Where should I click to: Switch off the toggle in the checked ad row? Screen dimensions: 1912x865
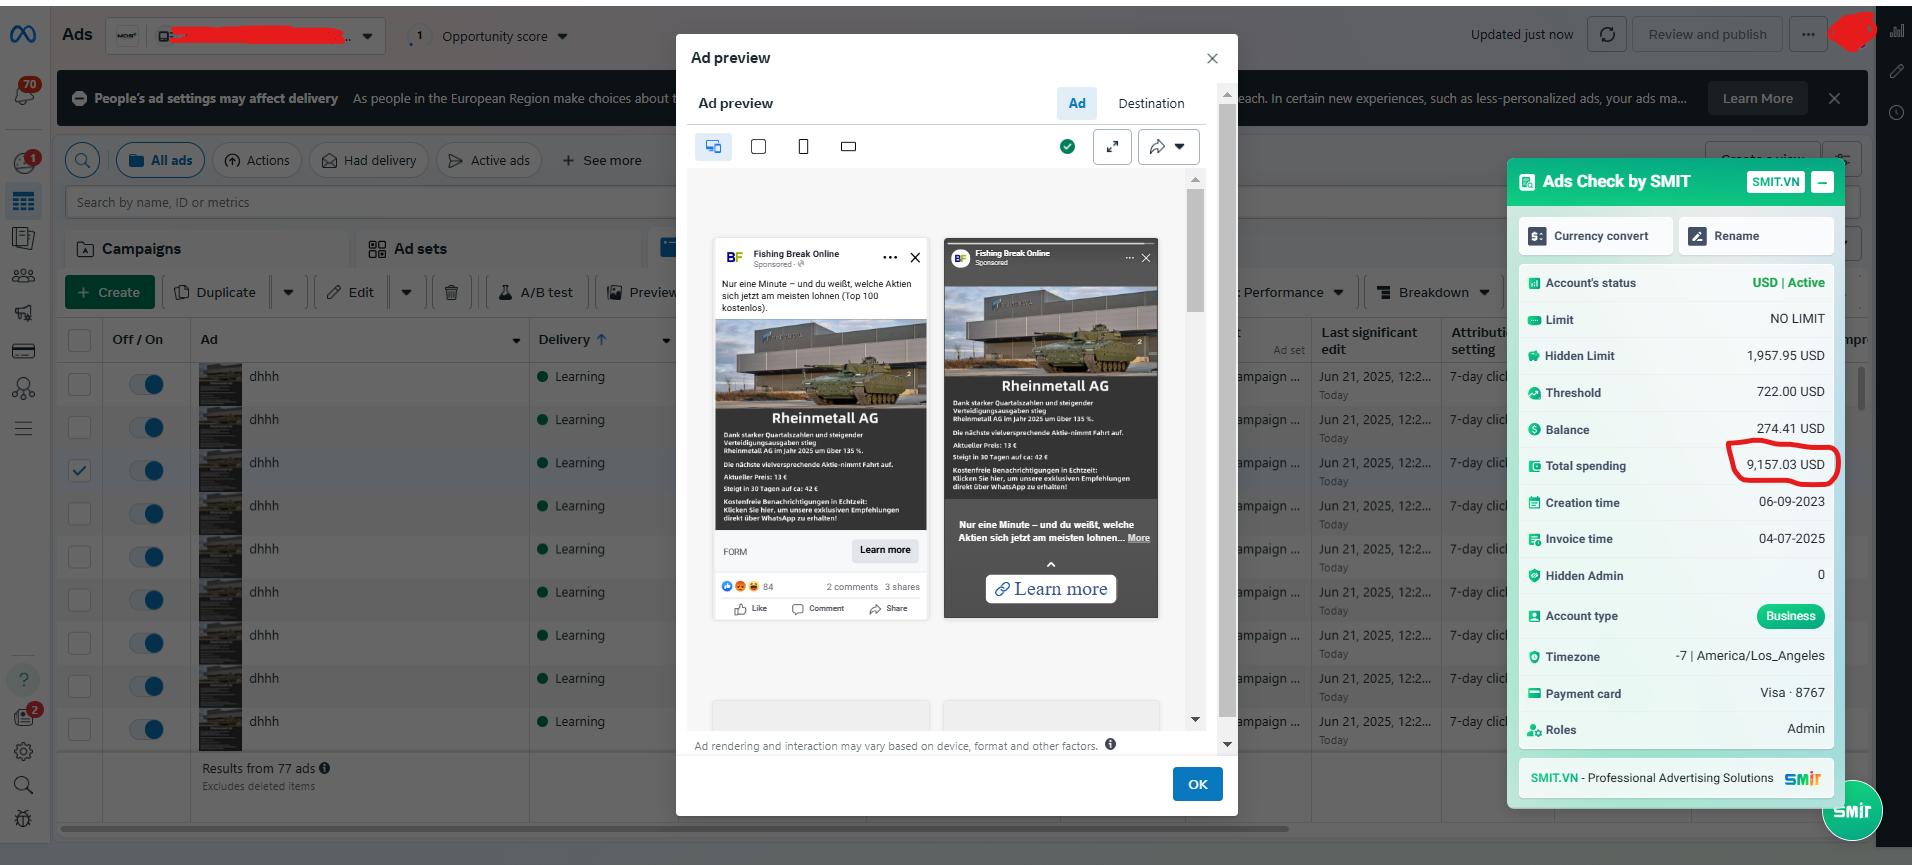[146, 470]
